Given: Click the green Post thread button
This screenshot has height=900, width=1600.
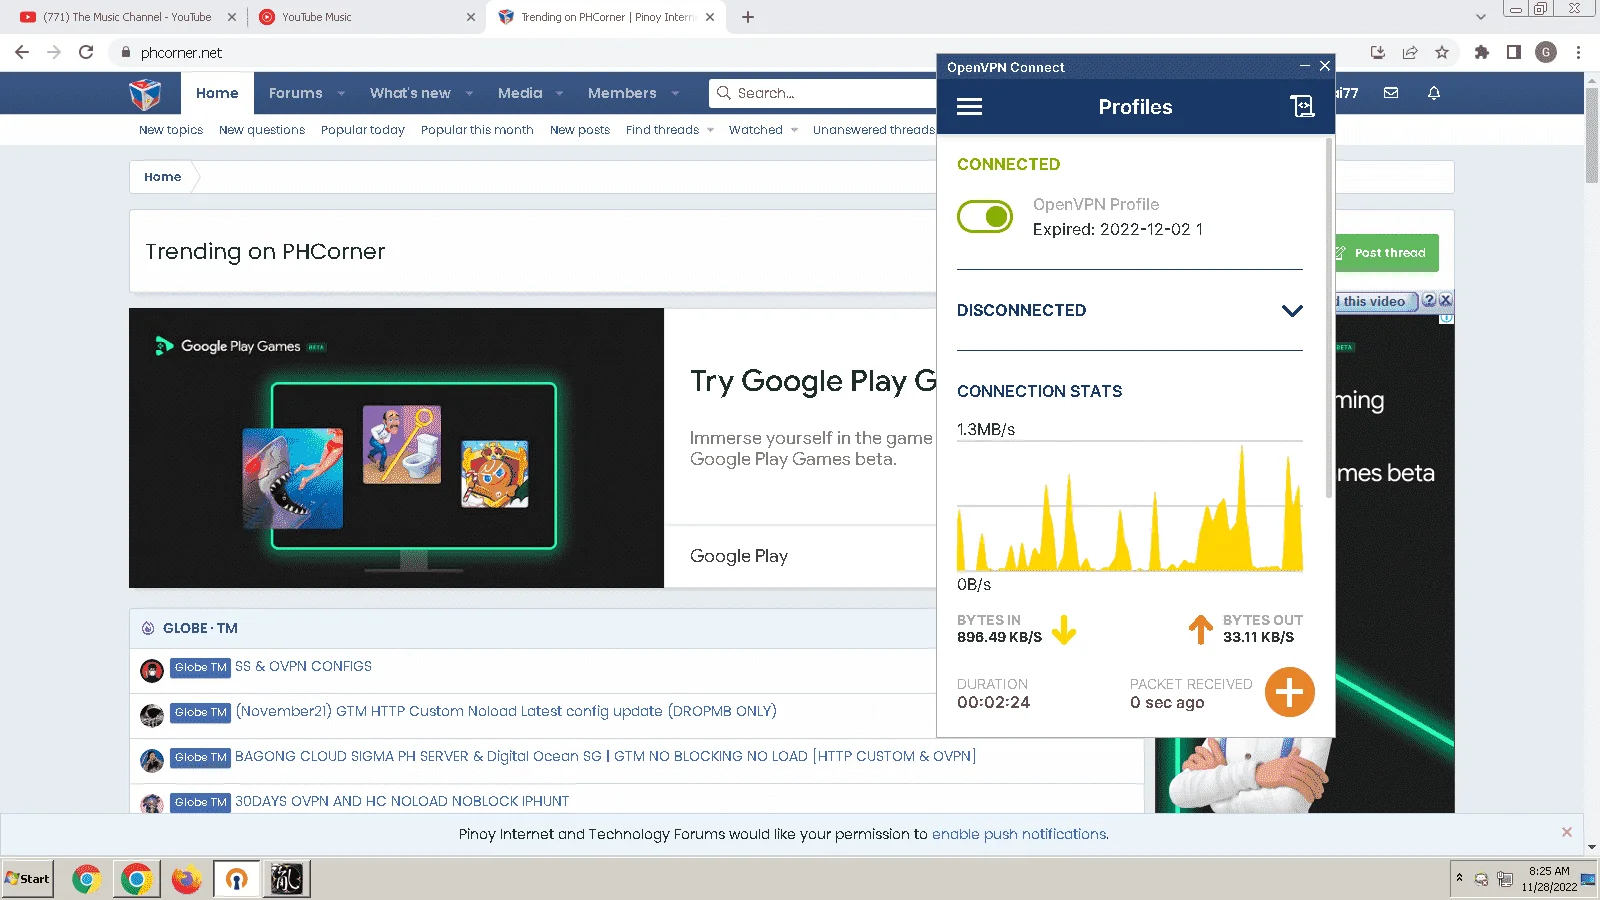Looking at the screenshot, I should tap(1387, 253).
